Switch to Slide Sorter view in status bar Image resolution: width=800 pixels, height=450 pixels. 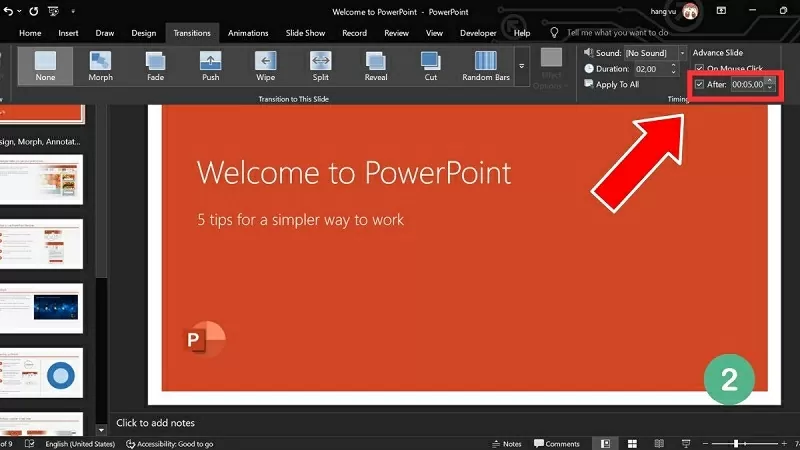(x=632, y=443)
